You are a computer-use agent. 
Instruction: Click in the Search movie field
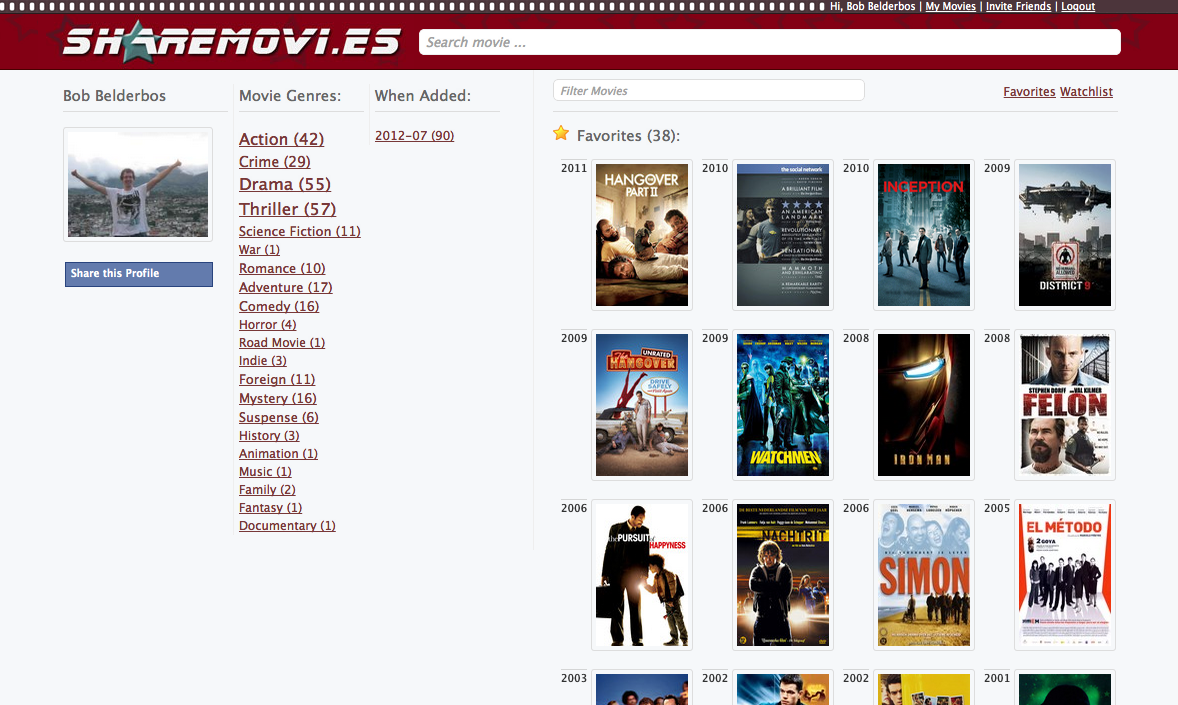[769, 42]
